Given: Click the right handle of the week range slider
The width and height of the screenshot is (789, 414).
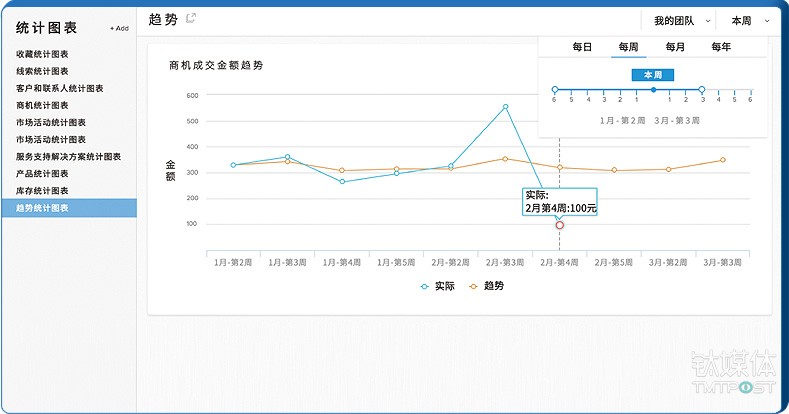Looking at the screenshot, I should click(x=702, y=90).
